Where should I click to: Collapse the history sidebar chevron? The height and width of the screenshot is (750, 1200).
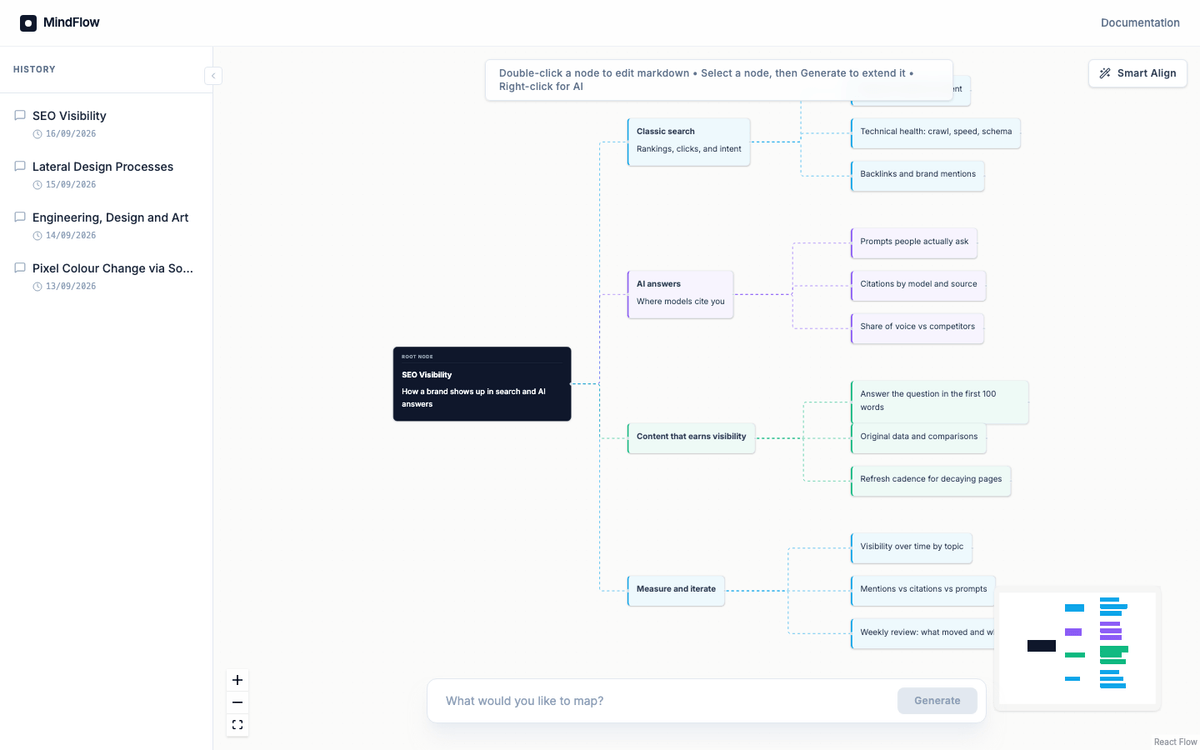[x=213, y=76]
